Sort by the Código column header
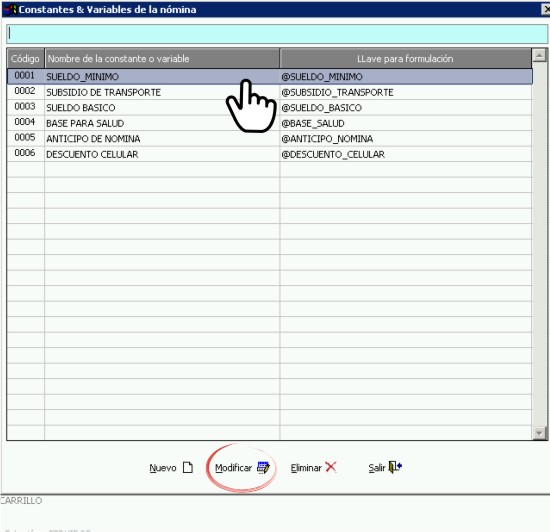 [x=25, y=58]
